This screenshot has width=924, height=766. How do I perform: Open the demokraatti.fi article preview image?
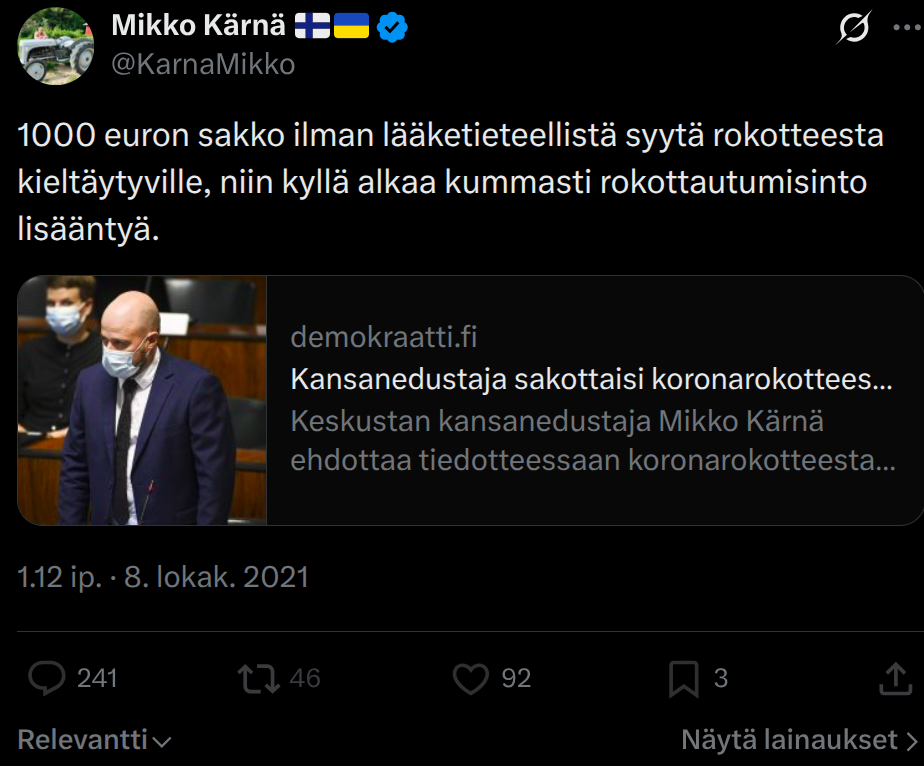click(x=142, y=400)
